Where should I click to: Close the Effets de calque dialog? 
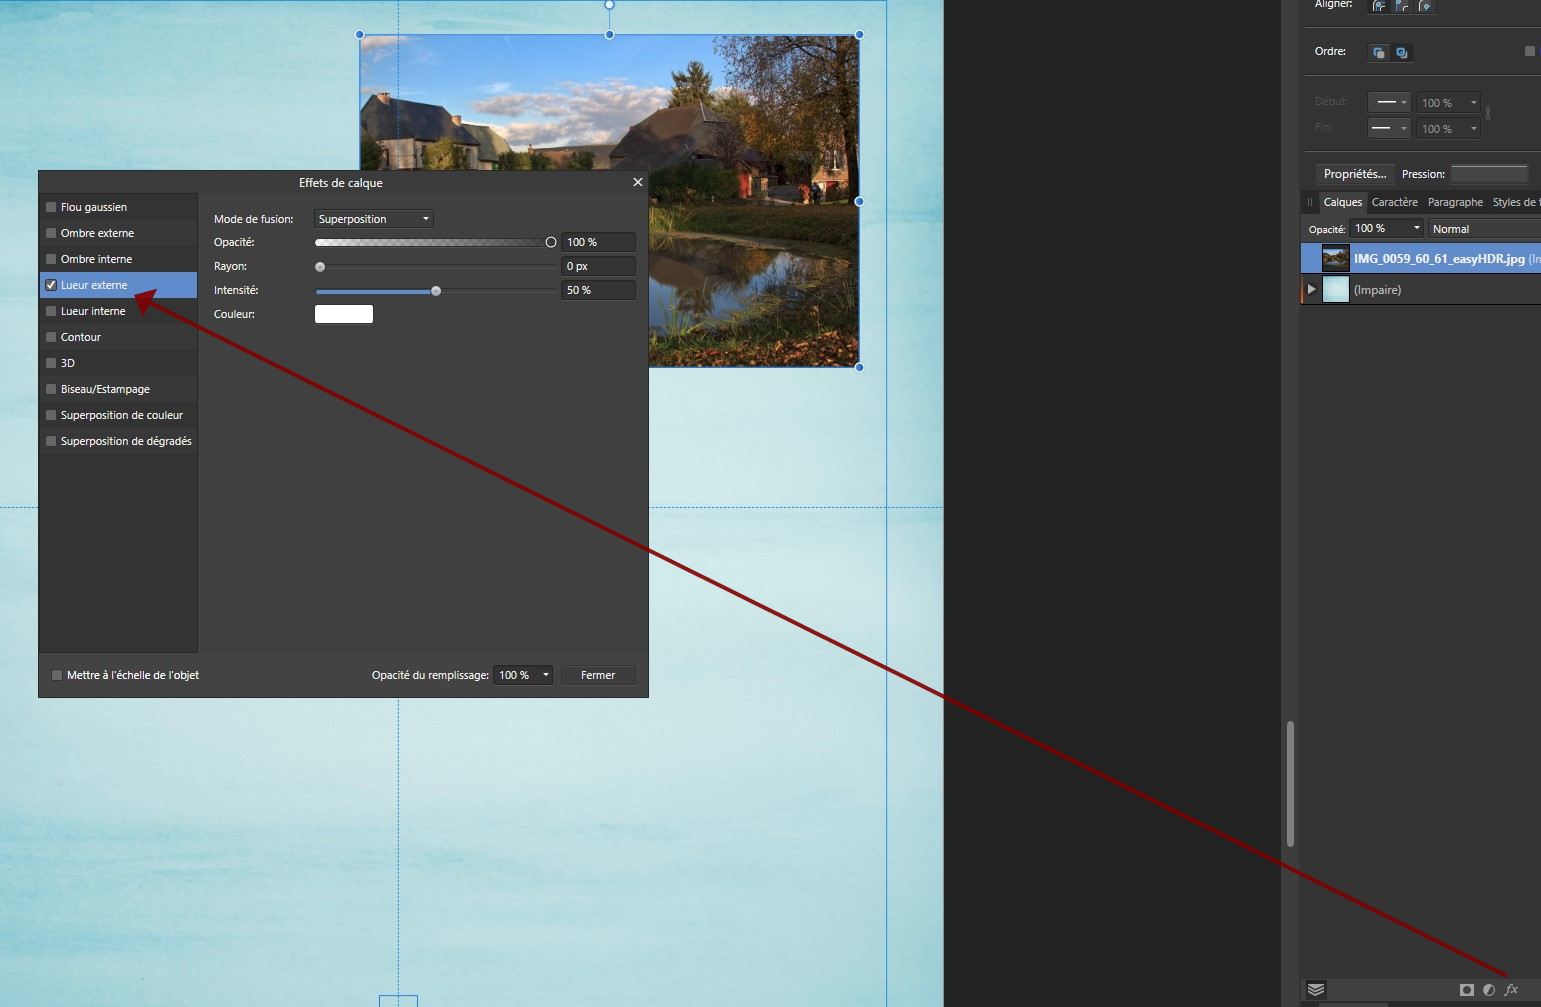(638, 182)
